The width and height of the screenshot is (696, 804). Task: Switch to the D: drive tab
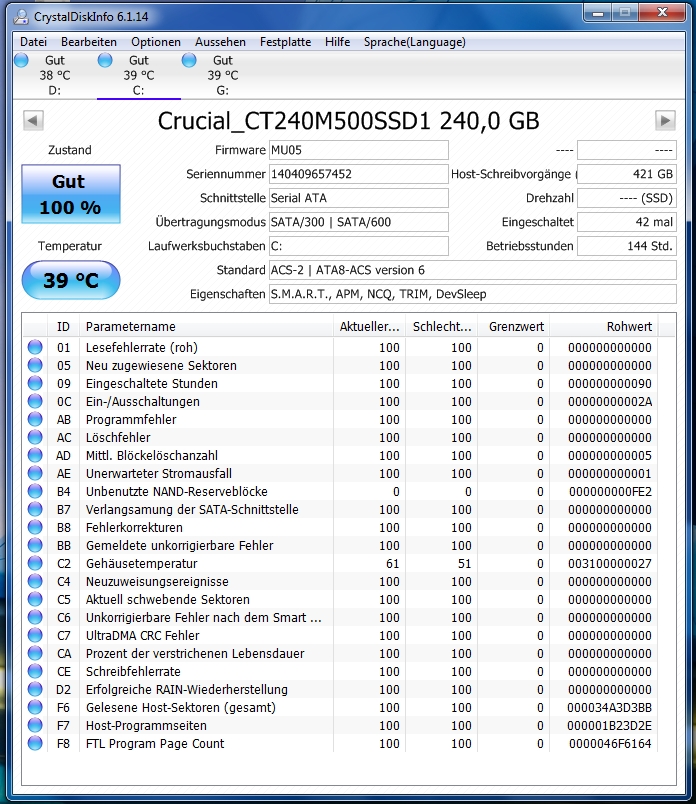click(x=54, y=75)
